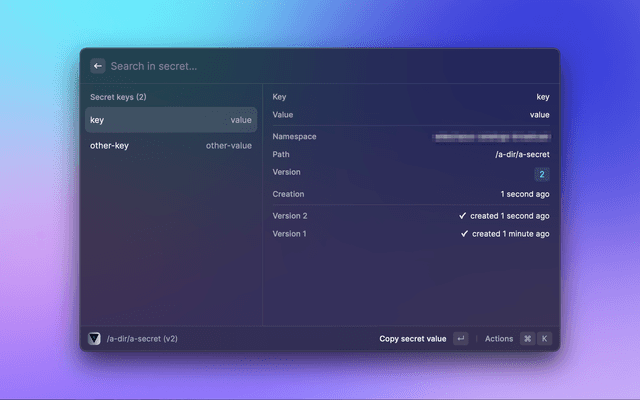Click the Return key icon
The image size is (640, 400).
[460, 339]
